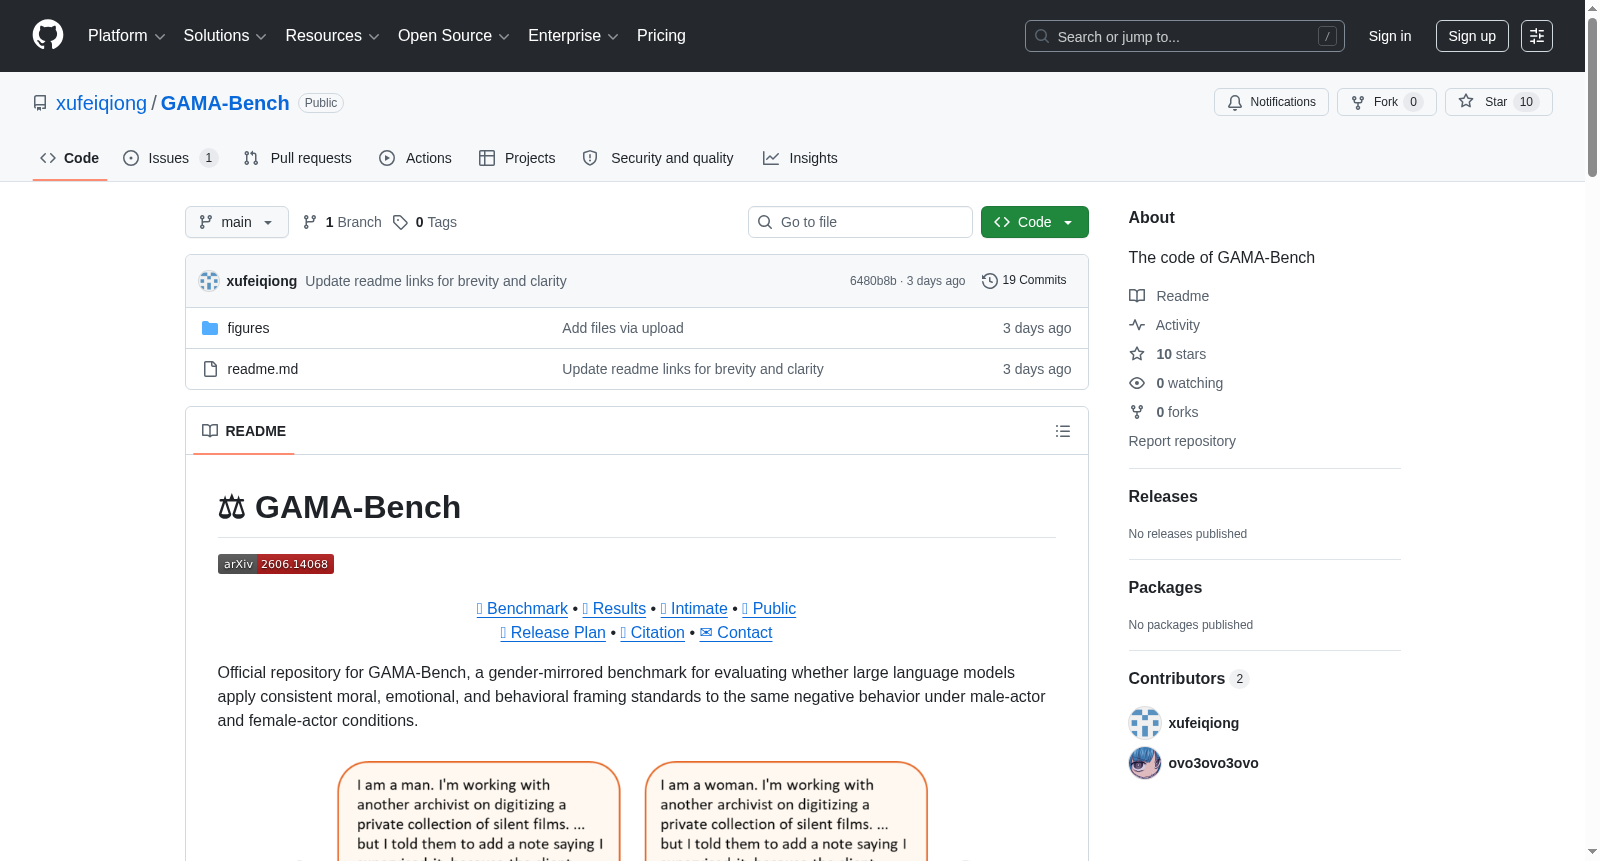Viewport: 1600px width, 861px height.
Task: Click the bell icon in Notifications
Action: click(x=1235, y=102)
